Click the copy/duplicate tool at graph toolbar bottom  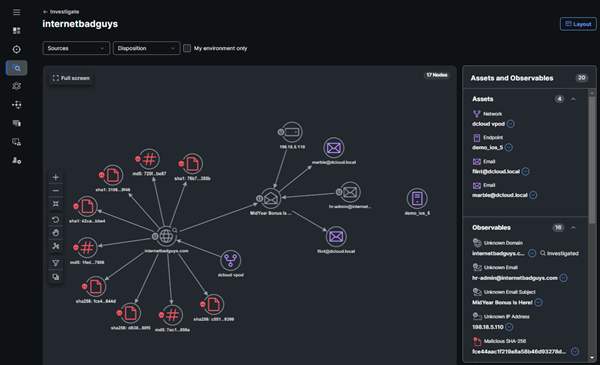point(55,277)
